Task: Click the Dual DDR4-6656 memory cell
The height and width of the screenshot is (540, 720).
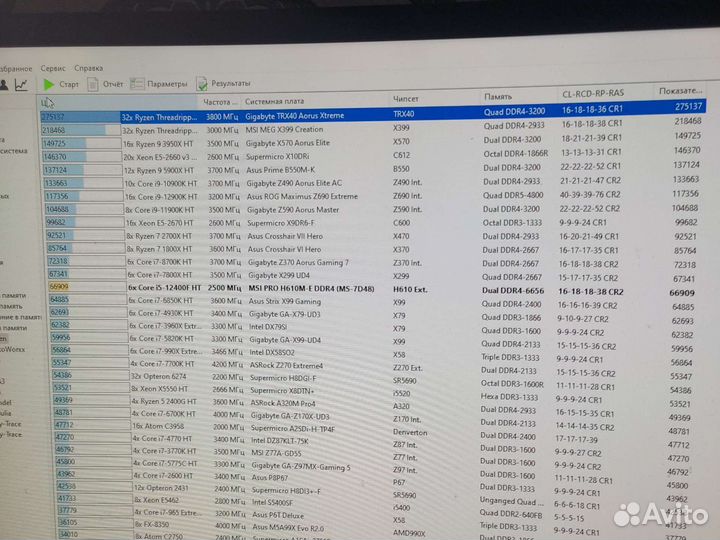Action: [513, 291]
